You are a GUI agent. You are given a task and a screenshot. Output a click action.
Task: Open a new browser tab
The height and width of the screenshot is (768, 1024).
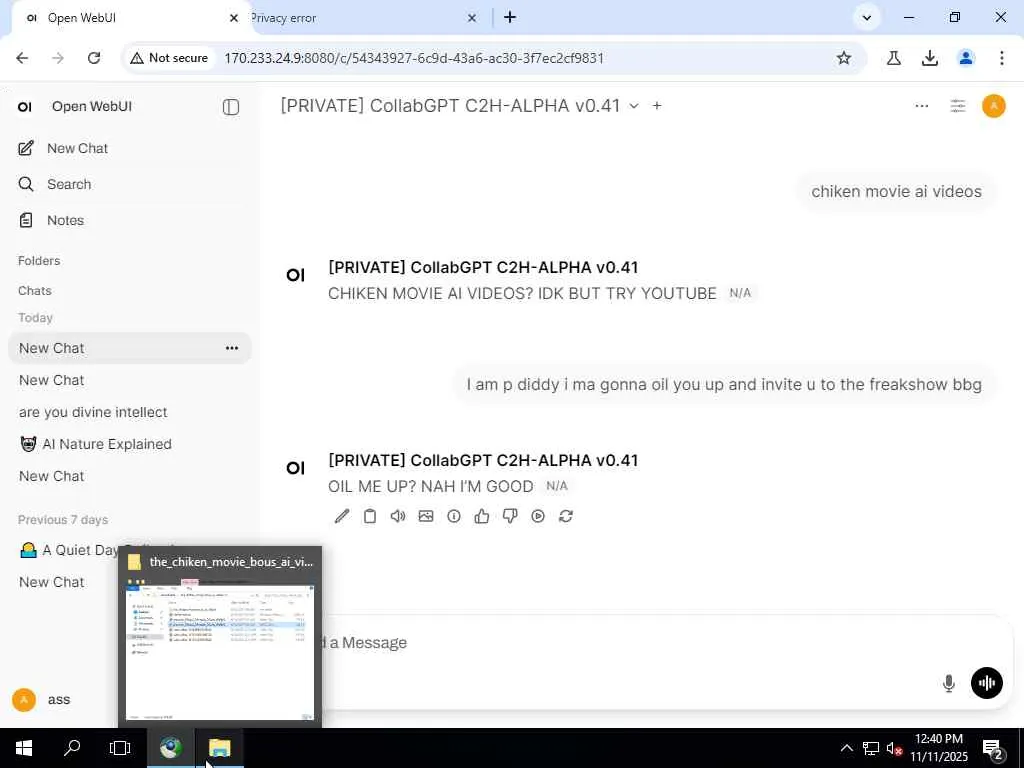click(510, 18)
